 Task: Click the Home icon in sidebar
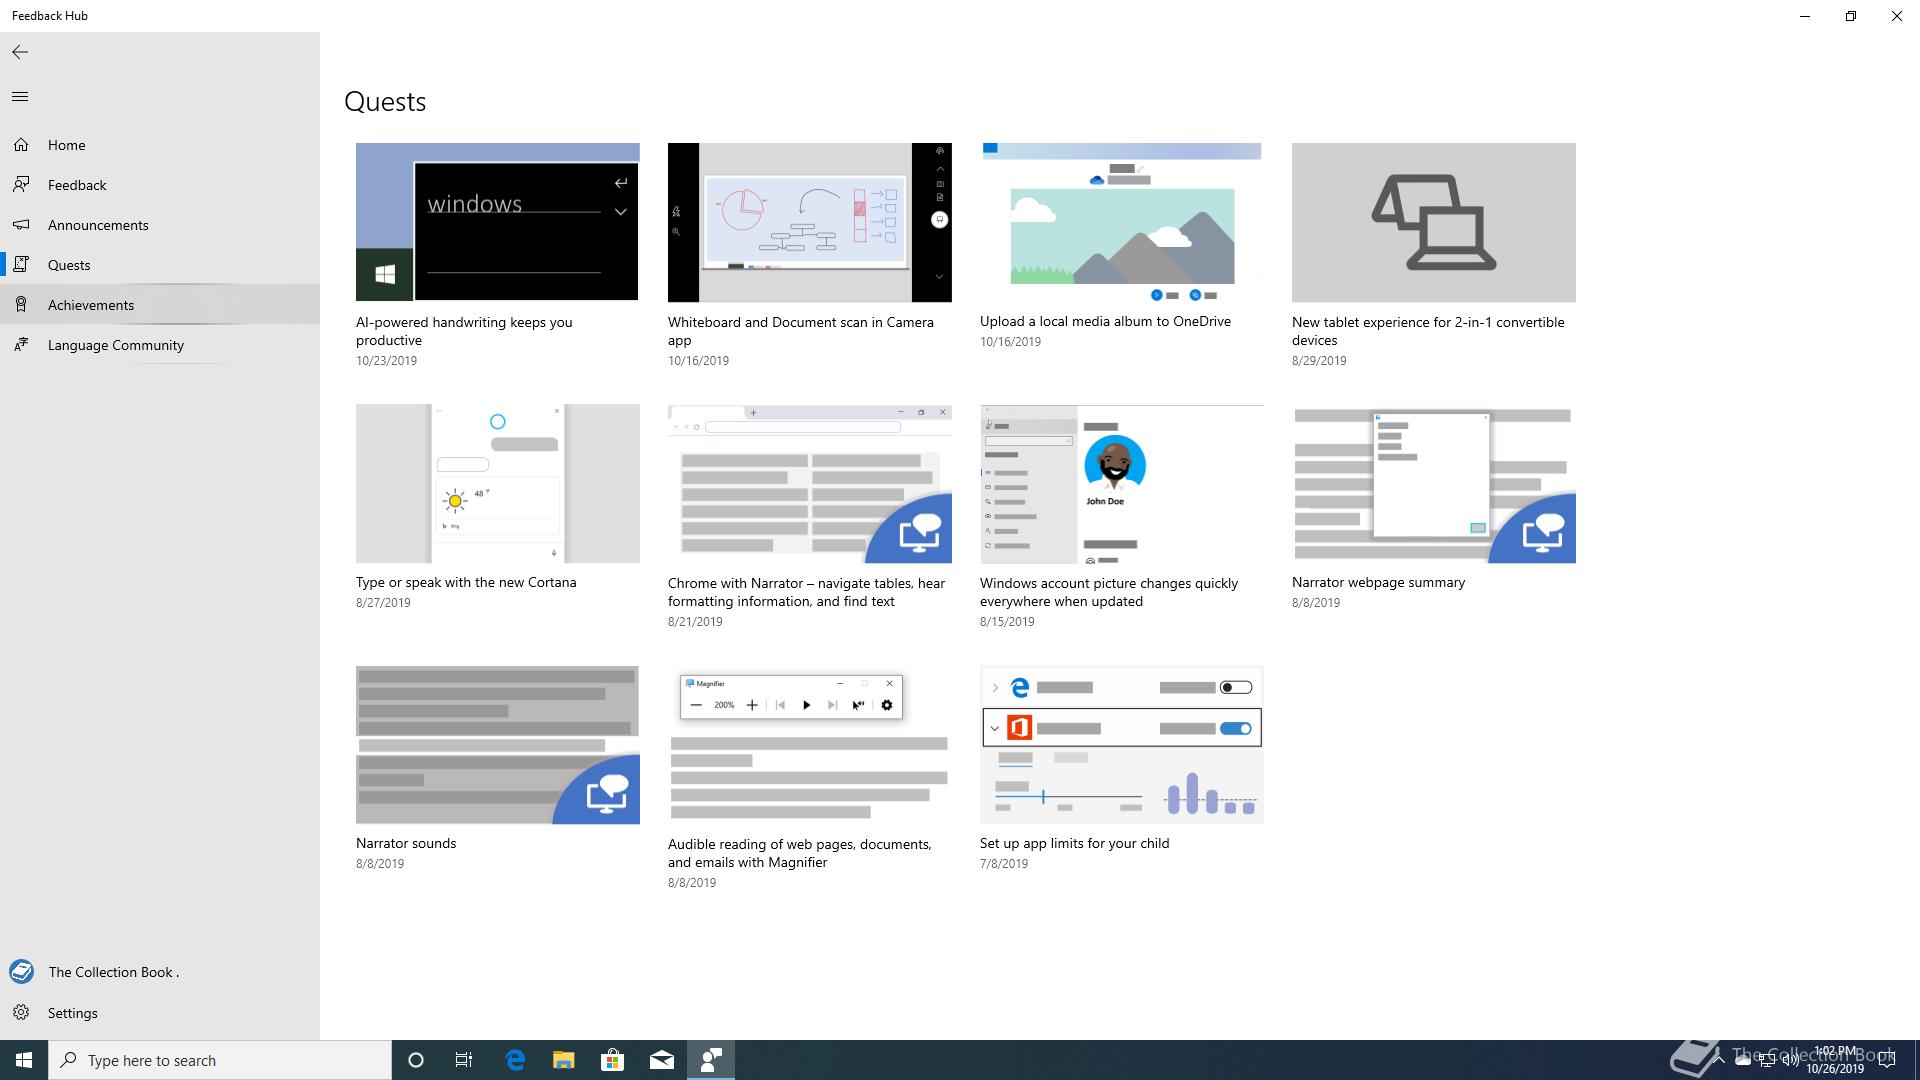click(x=21, y=145)
